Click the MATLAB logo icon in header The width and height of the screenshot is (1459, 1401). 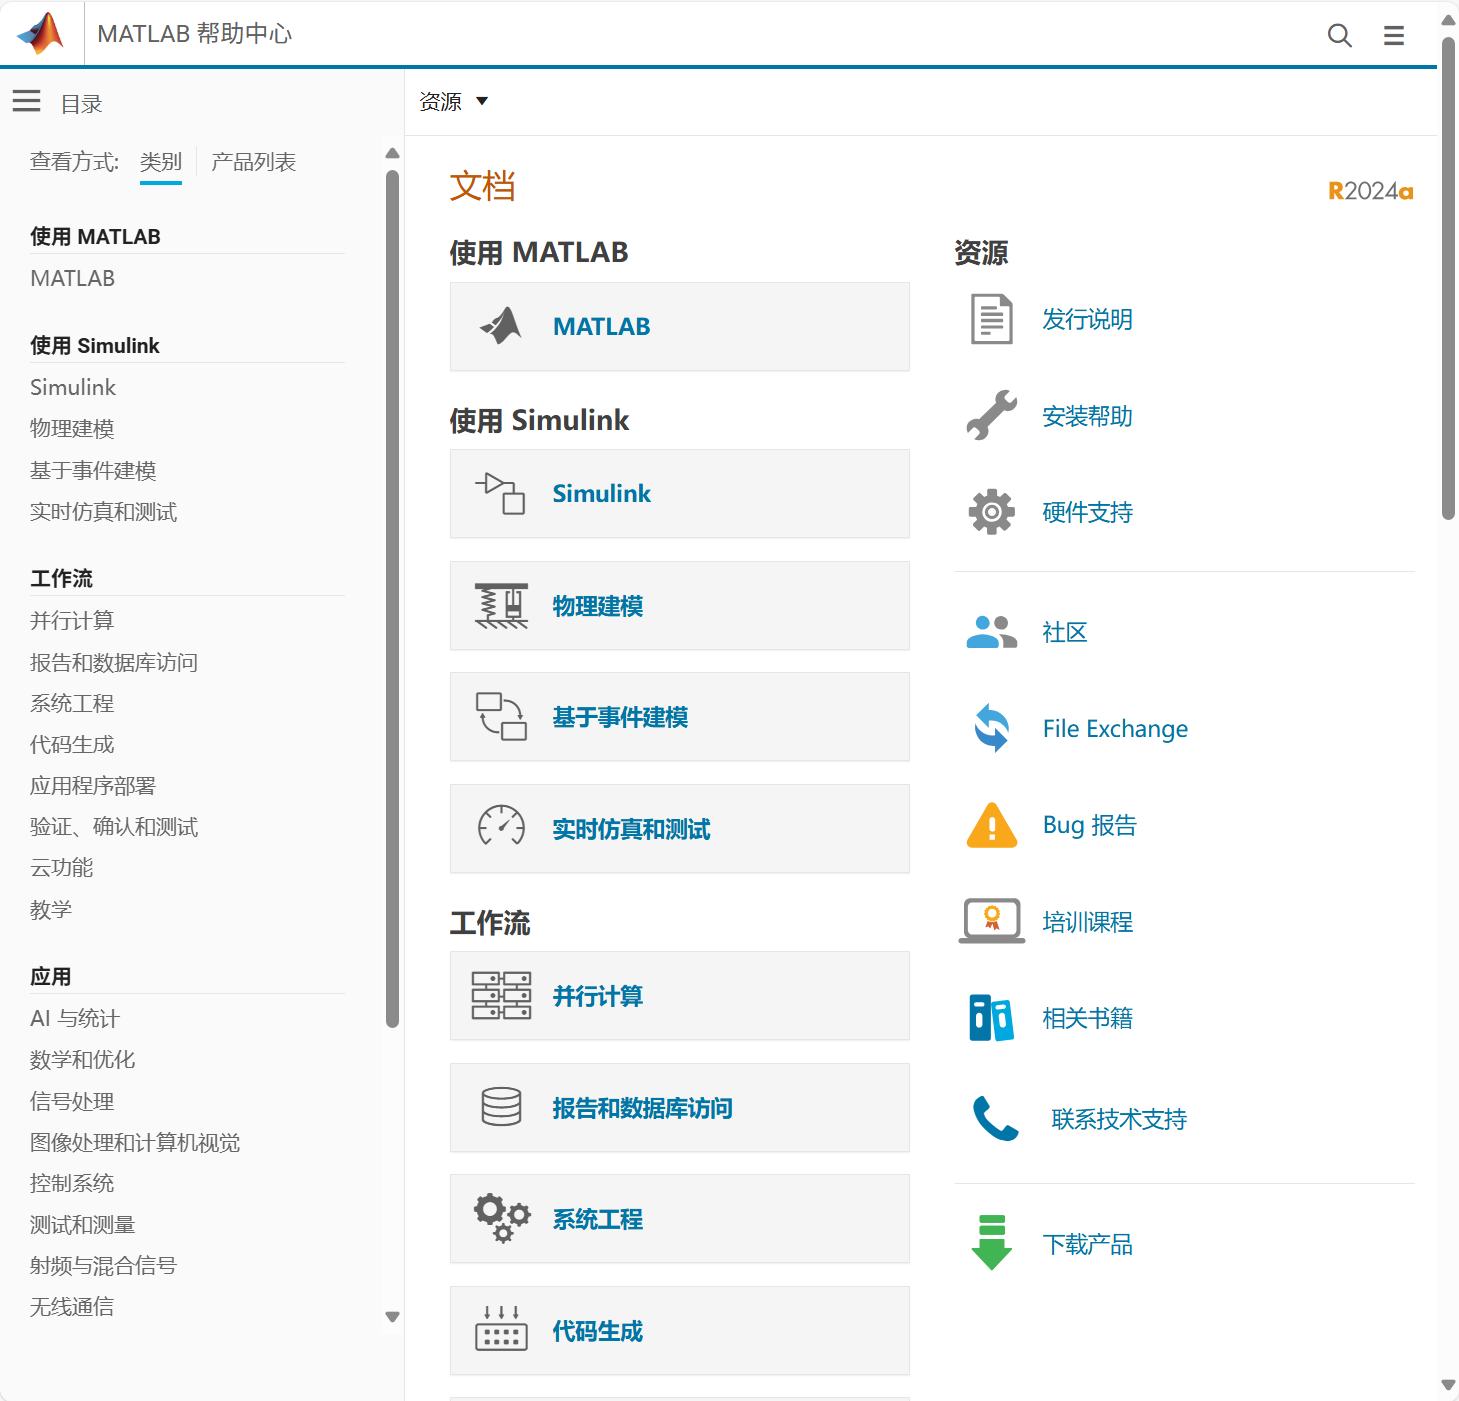coord(41,33)
